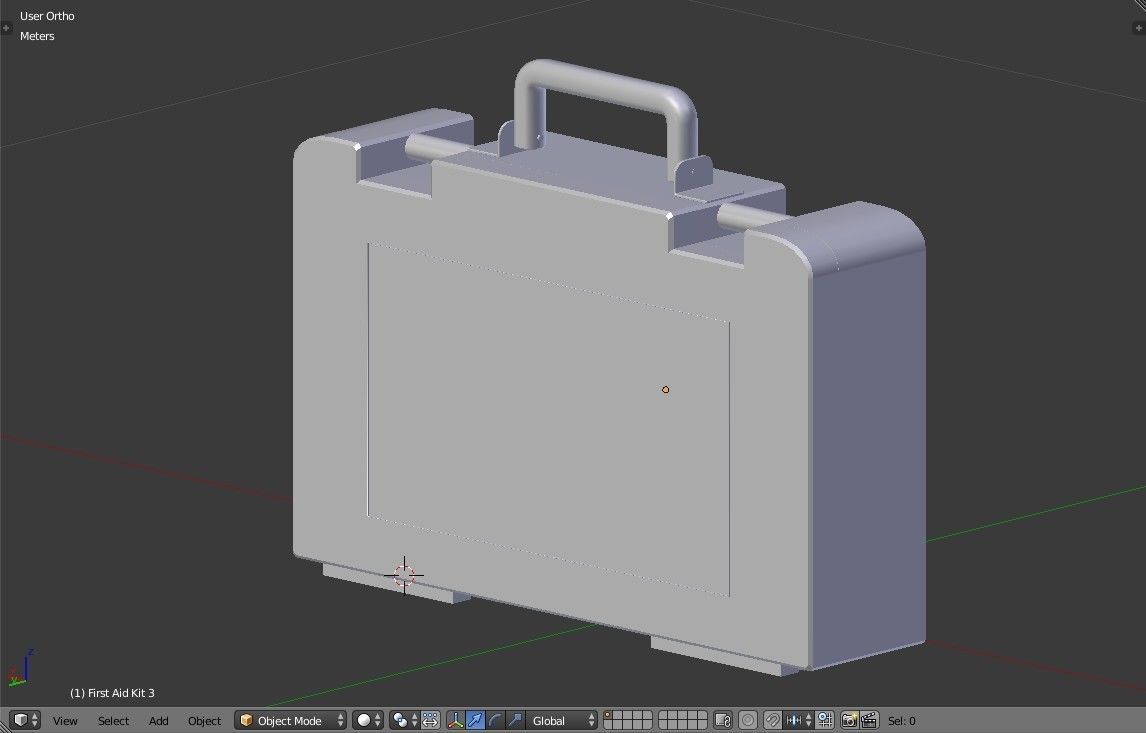
Task: Open the 3D View editor type selector
Action: click(x=26, y=720)
